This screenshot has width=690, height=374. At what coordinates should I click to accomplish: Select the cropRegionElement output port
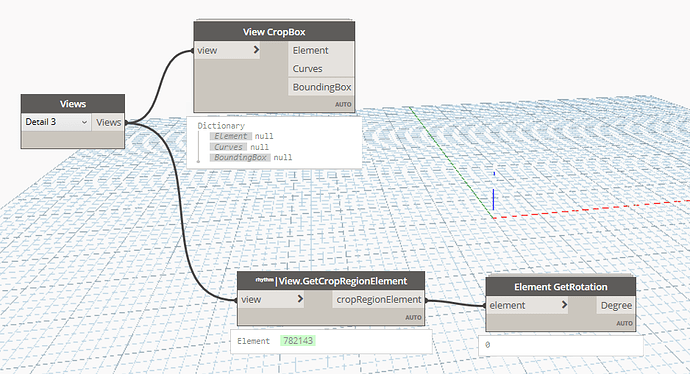[x=378, y=300]
